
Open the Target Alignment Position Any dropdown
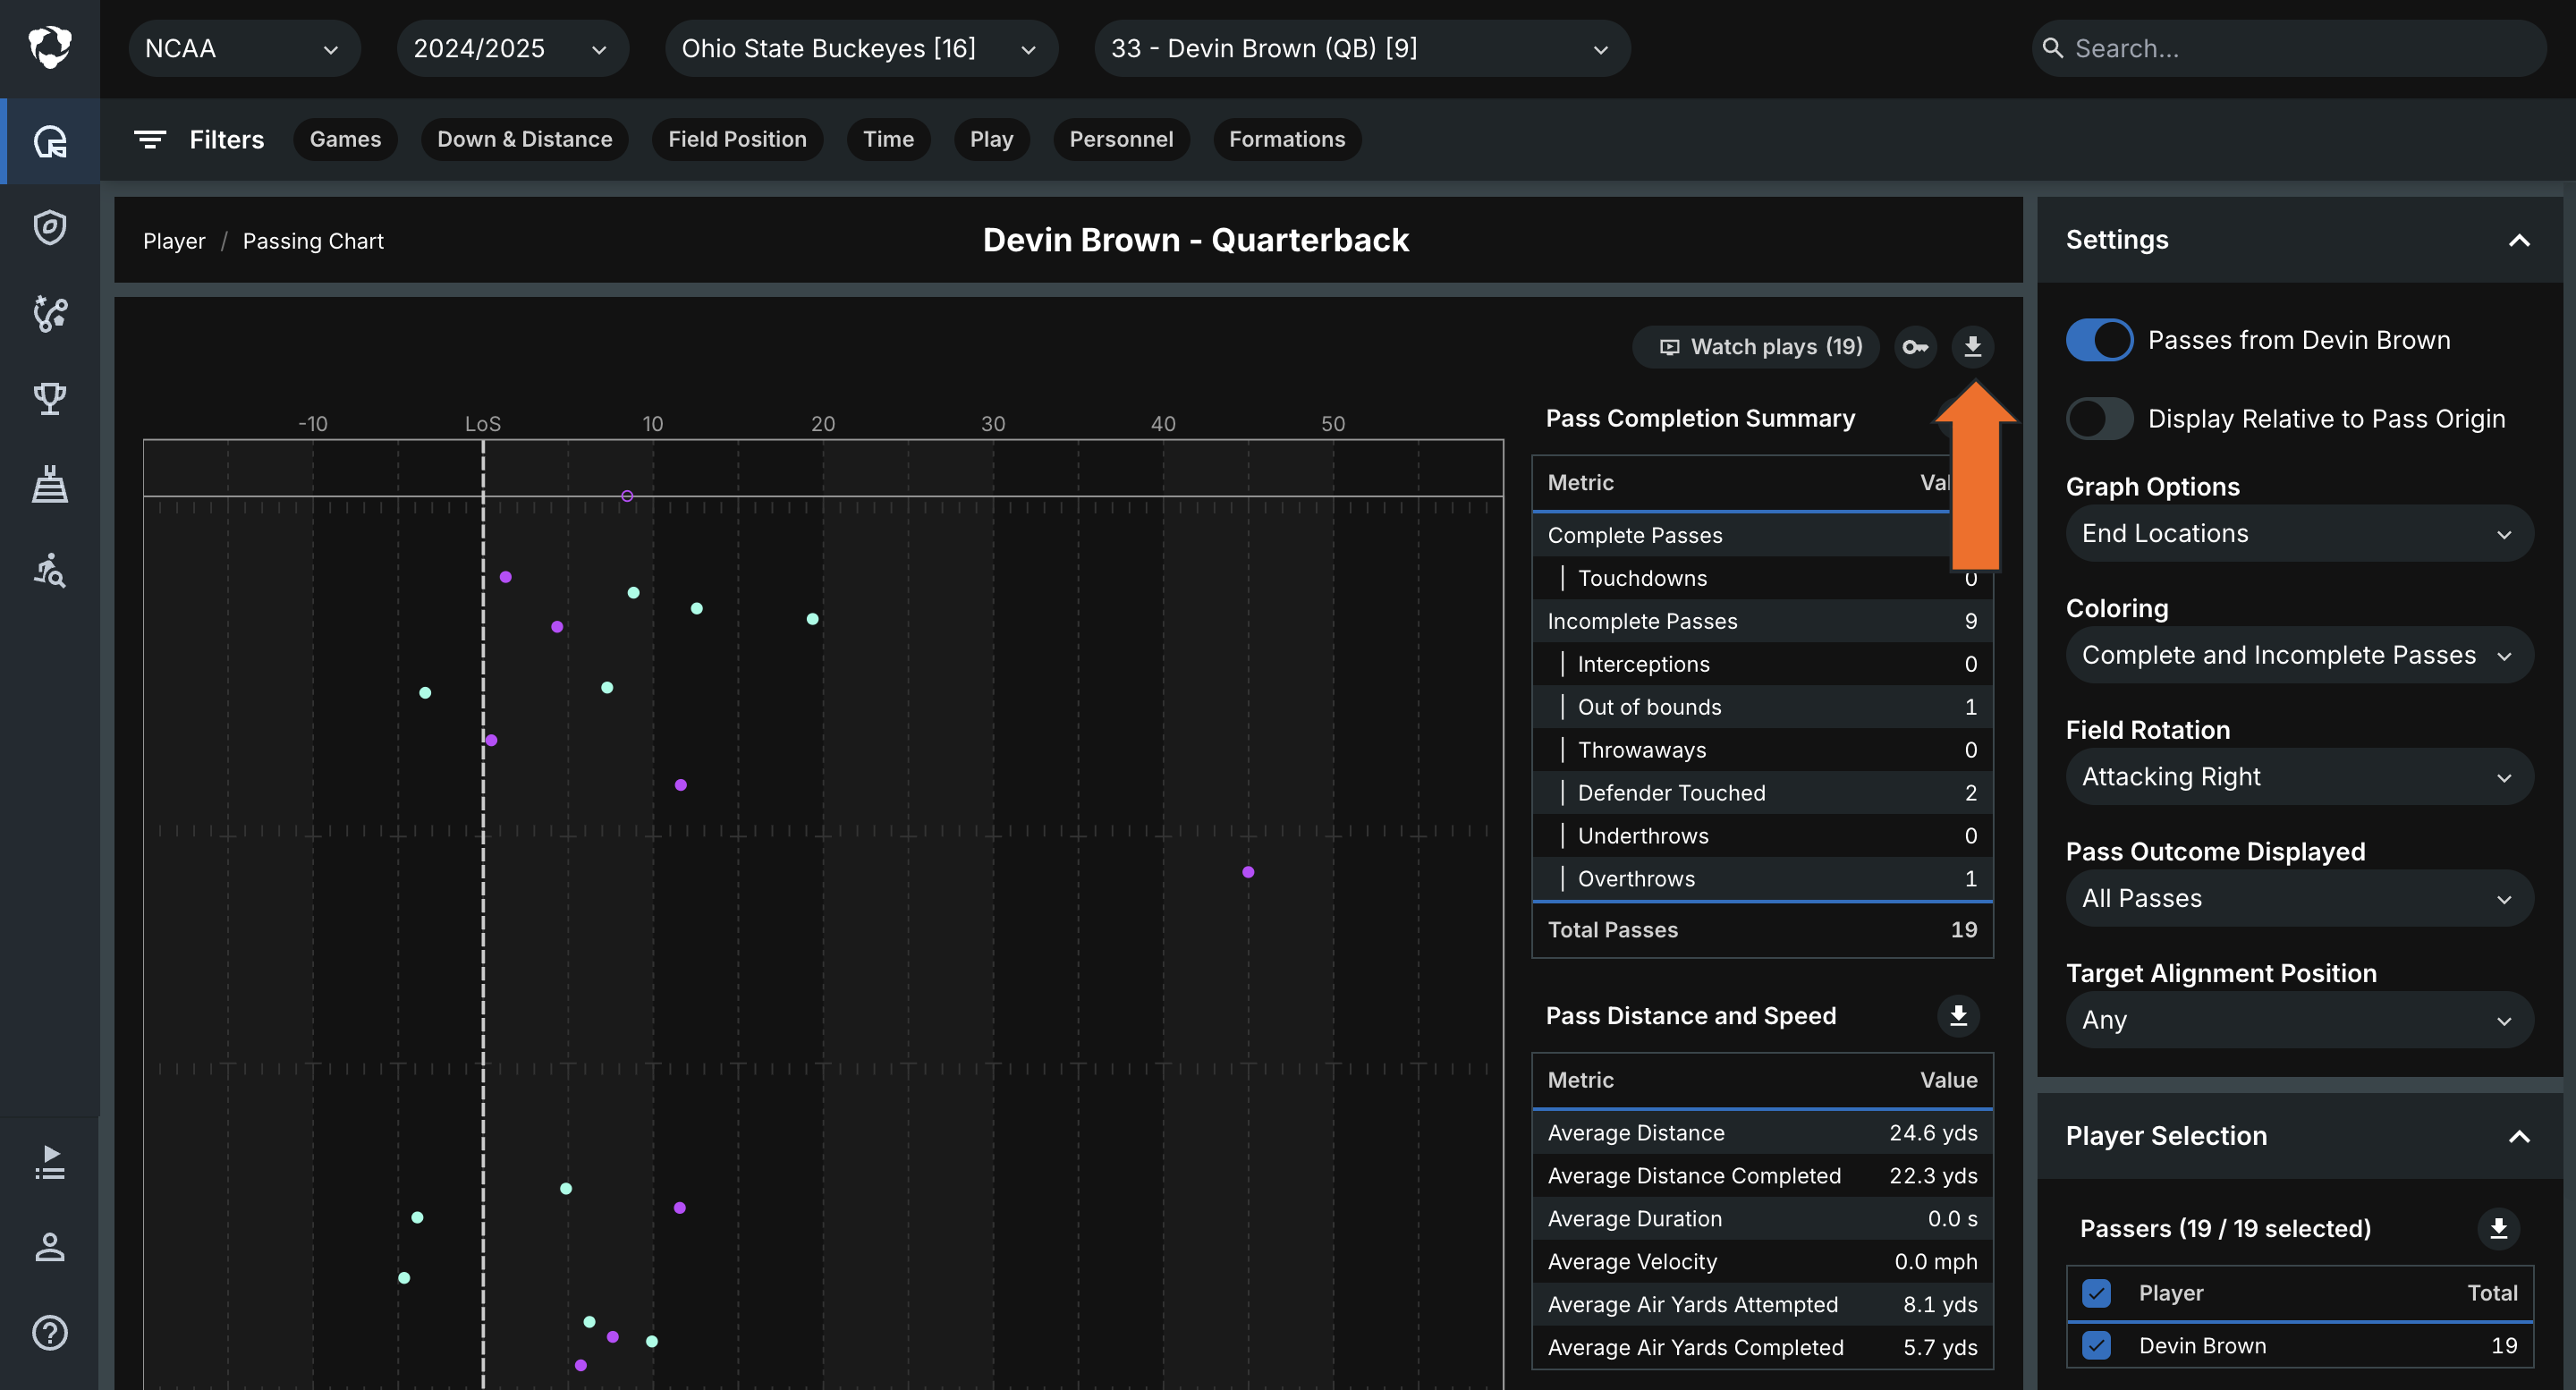pyautogui.click(x=2299, y=1020)
